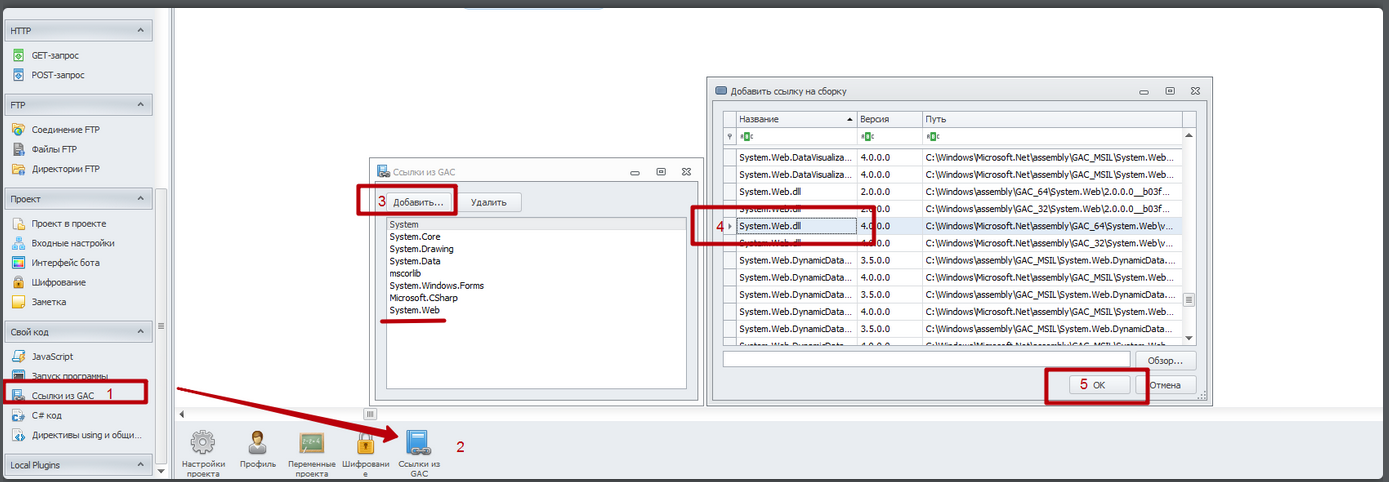Open the Профиль icon in bottom toolbar
The height and width of the screenshot is (482, 1389).
point(257,443)
